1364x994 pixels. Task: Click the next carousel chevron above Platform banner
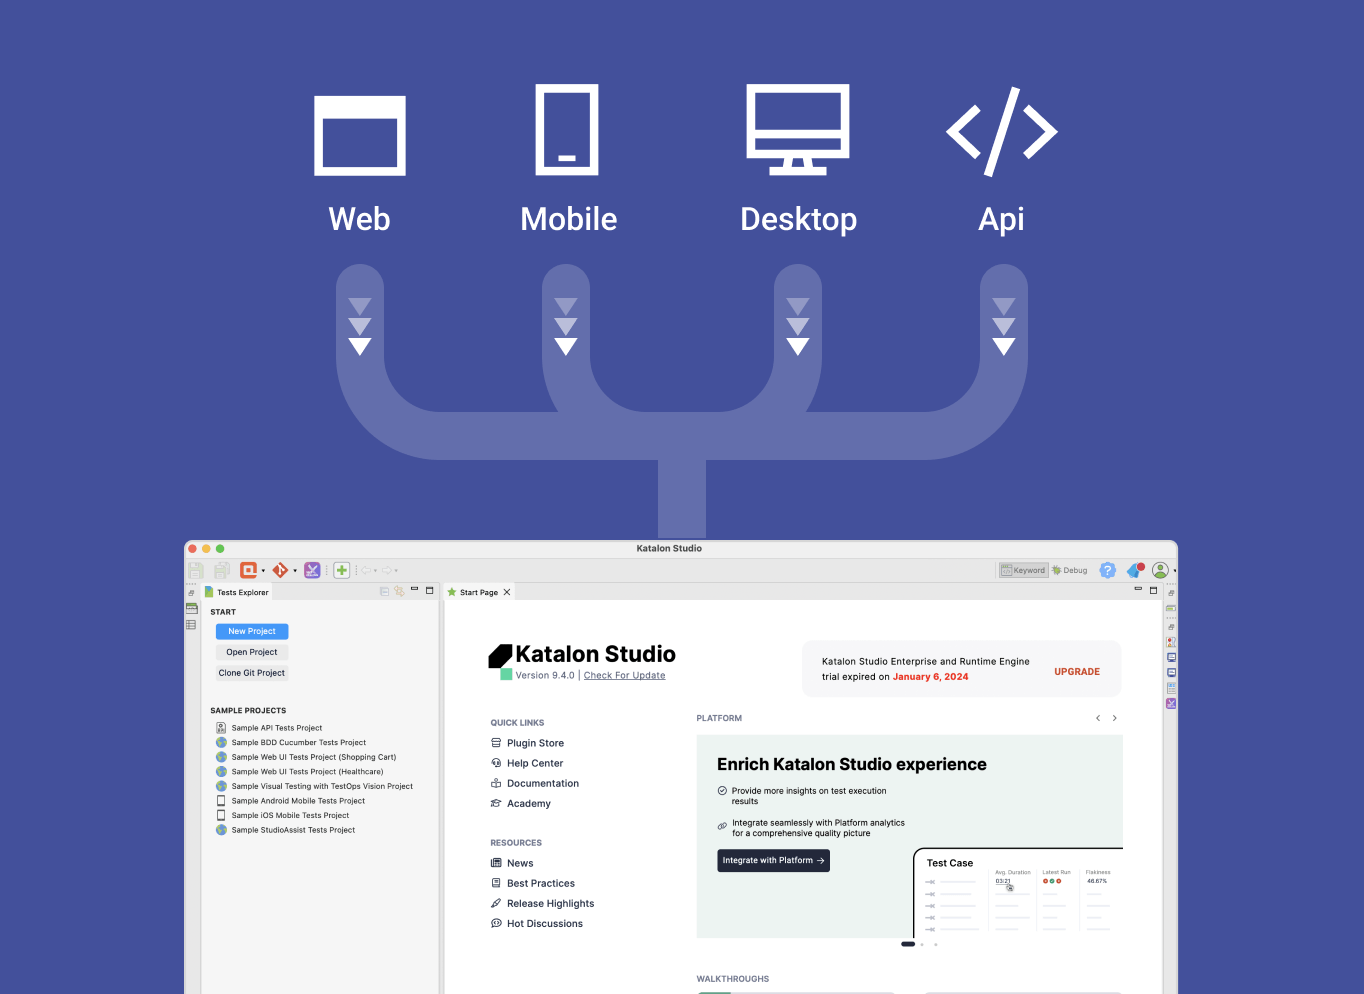(x=1114, y=717)
